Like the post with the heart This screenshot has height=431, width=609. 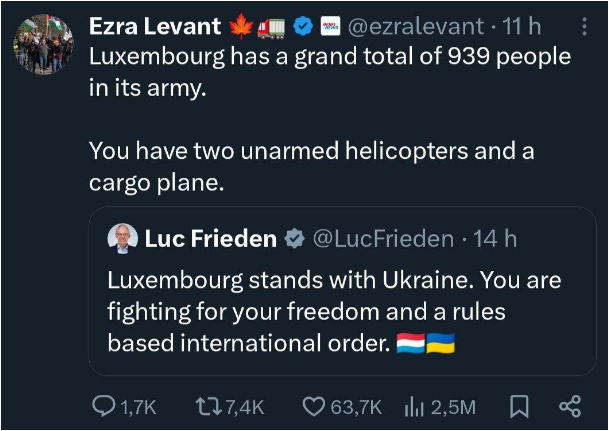(316, 407)
